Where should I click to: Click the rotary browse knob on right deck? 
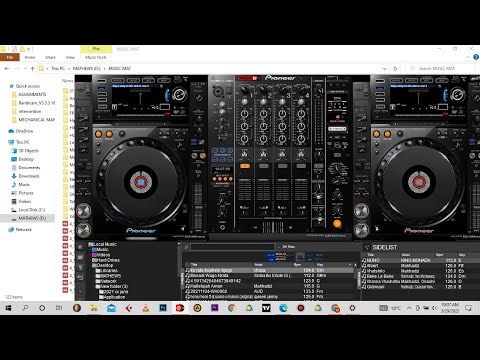coord(458,95)
